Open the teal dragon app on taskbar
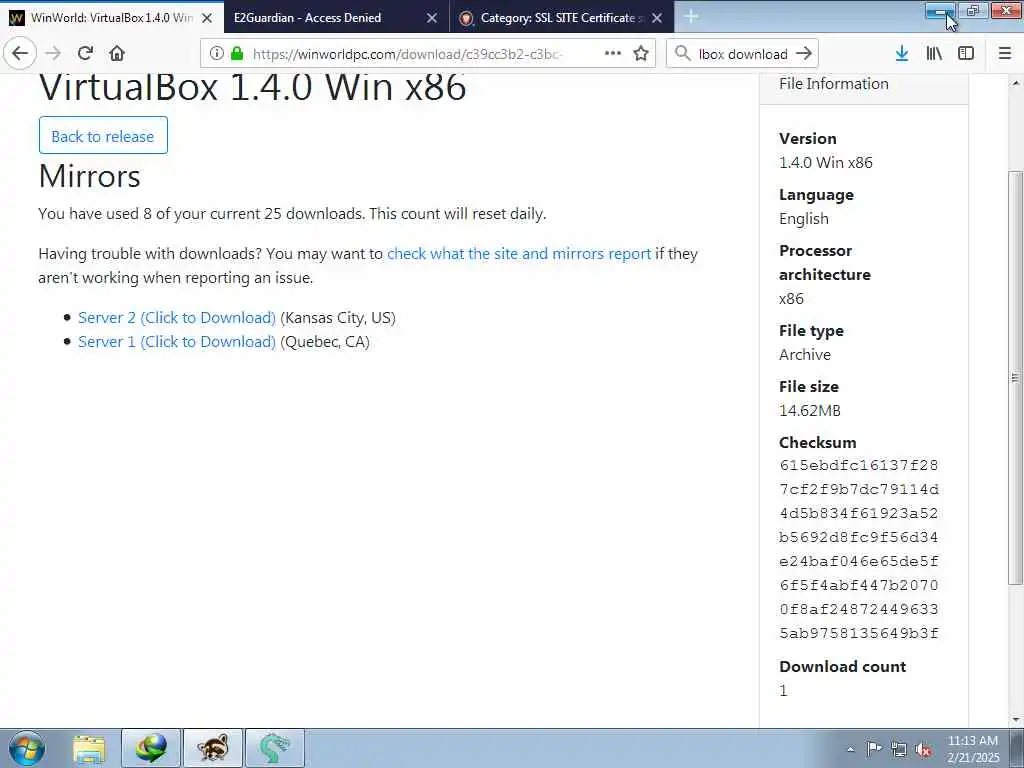The width and height of the screenshot is (1024, 768). (274, 748)
